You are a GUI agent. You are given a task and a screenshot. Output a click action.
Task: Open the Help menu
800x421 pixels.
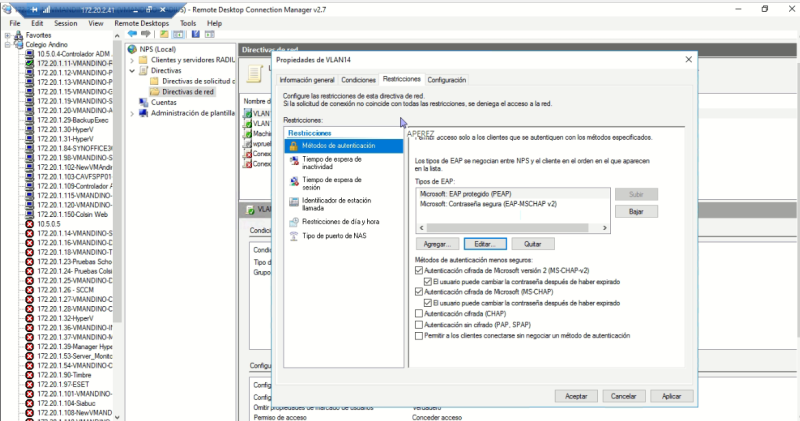(214, 23)
